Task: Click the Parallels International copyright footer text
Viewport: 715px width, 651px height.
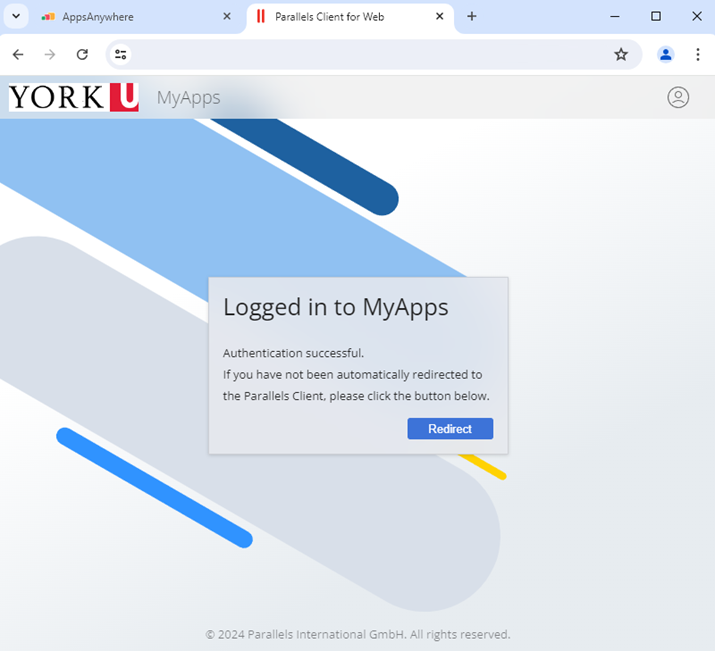Action: click(358, 634)
